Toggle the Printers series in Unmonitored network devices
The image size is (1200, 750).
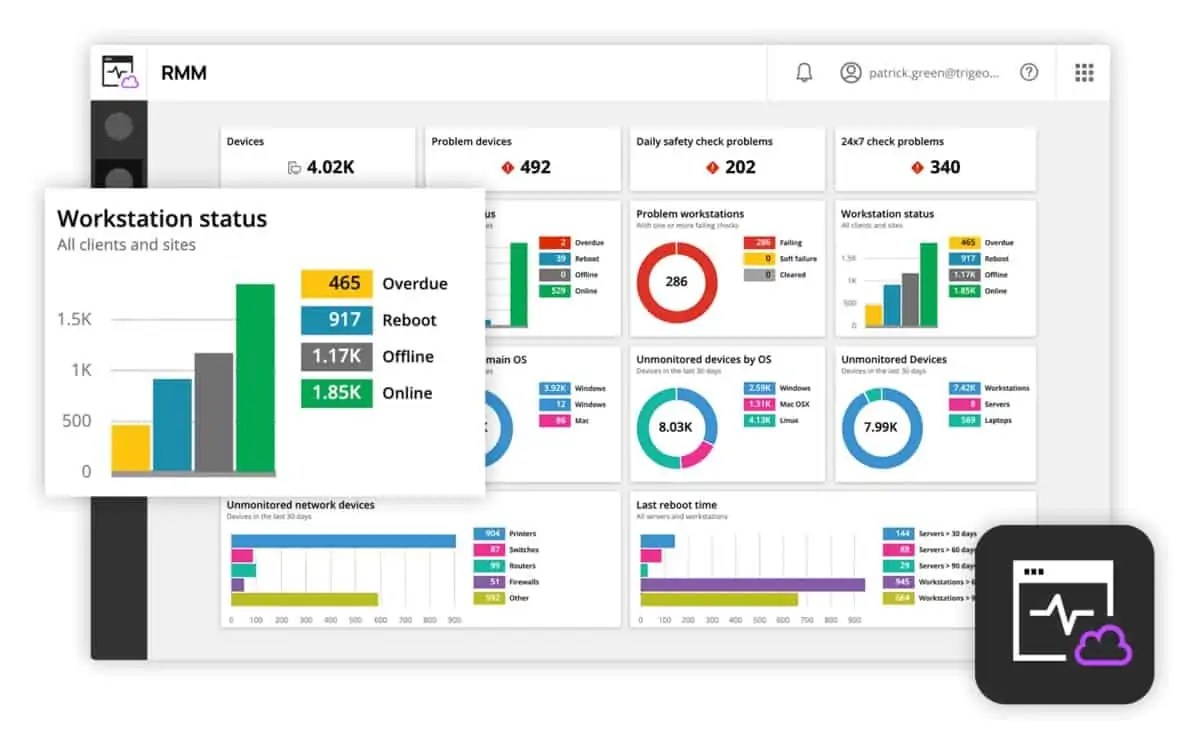coord(491,533)
